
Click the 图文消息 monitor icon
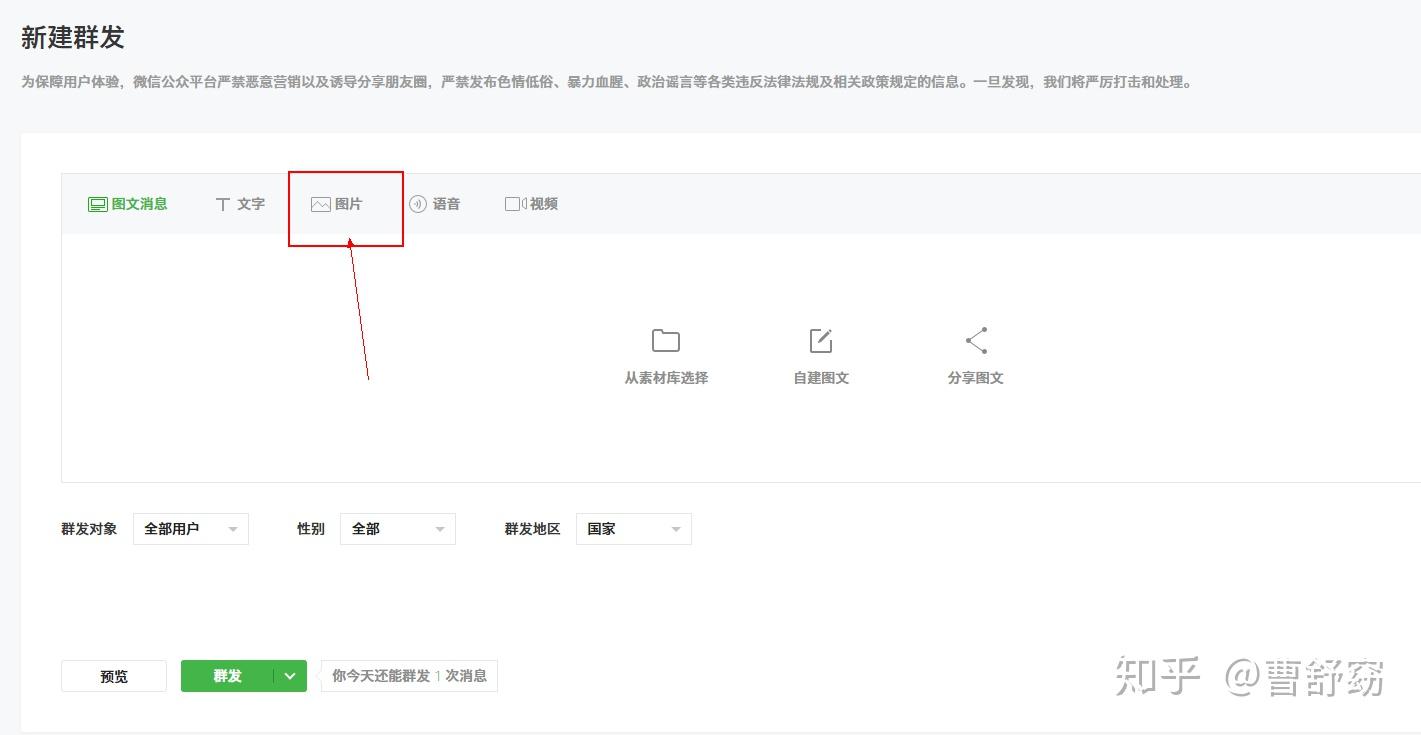coord(97,204)
